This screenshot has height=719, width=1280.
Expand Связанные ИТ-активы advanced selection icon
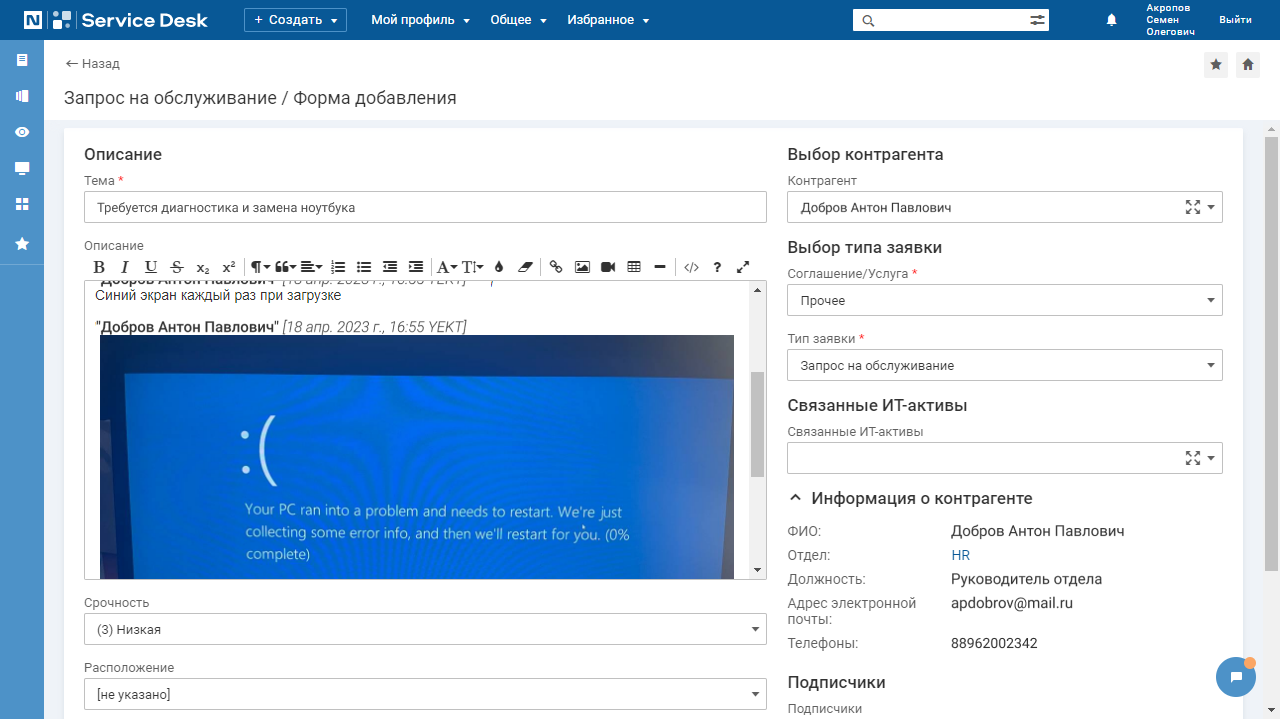[x=1192, y=458]
